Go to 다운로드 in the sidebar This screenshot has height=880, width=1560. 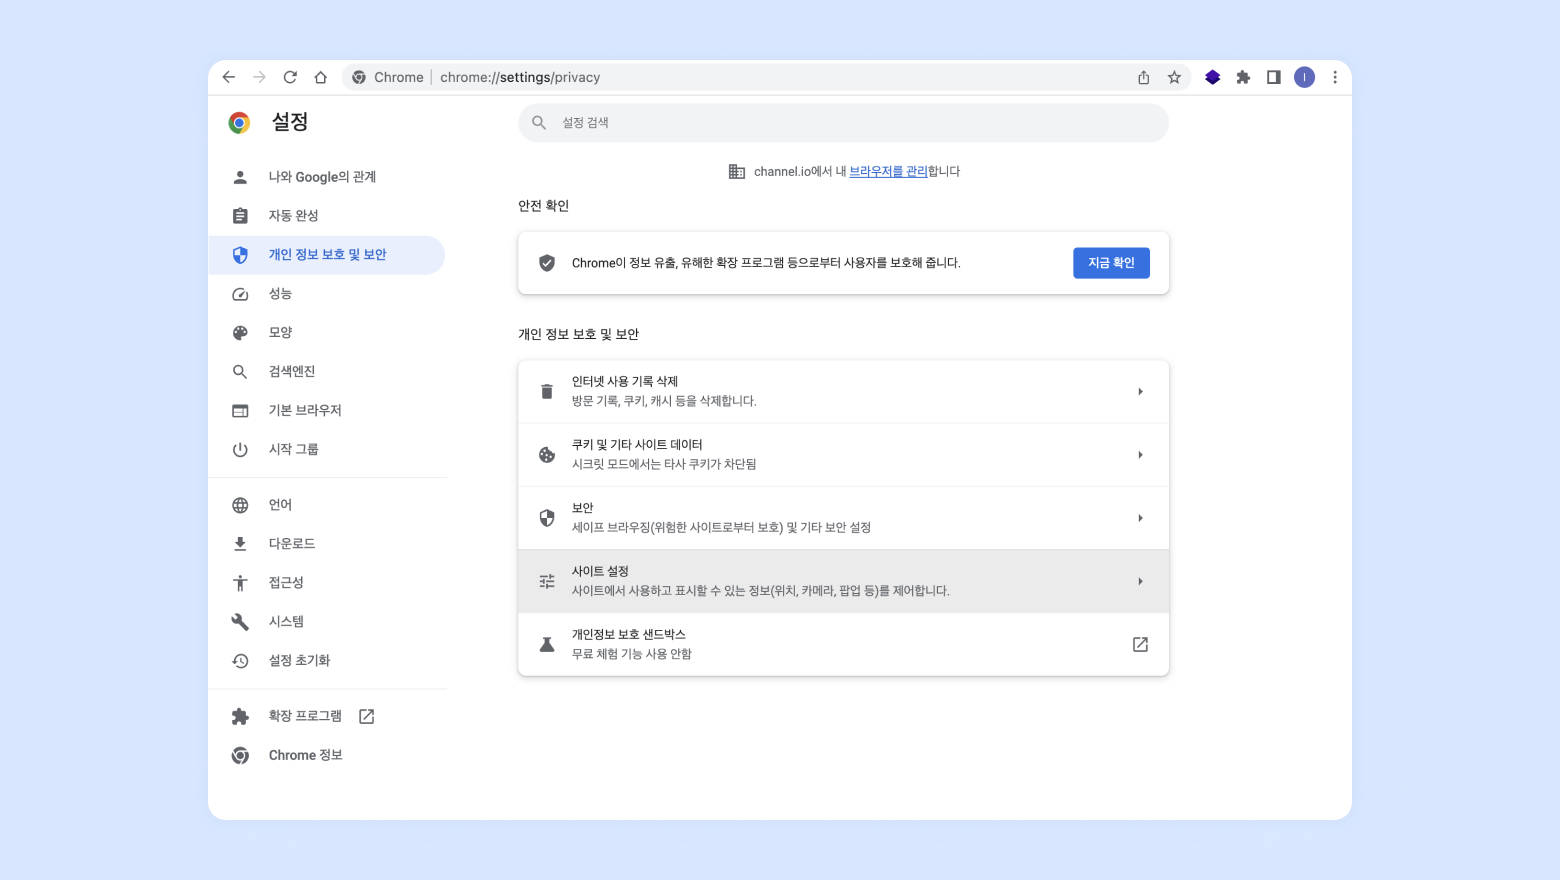pyautogui.click(x=291, y=544)
